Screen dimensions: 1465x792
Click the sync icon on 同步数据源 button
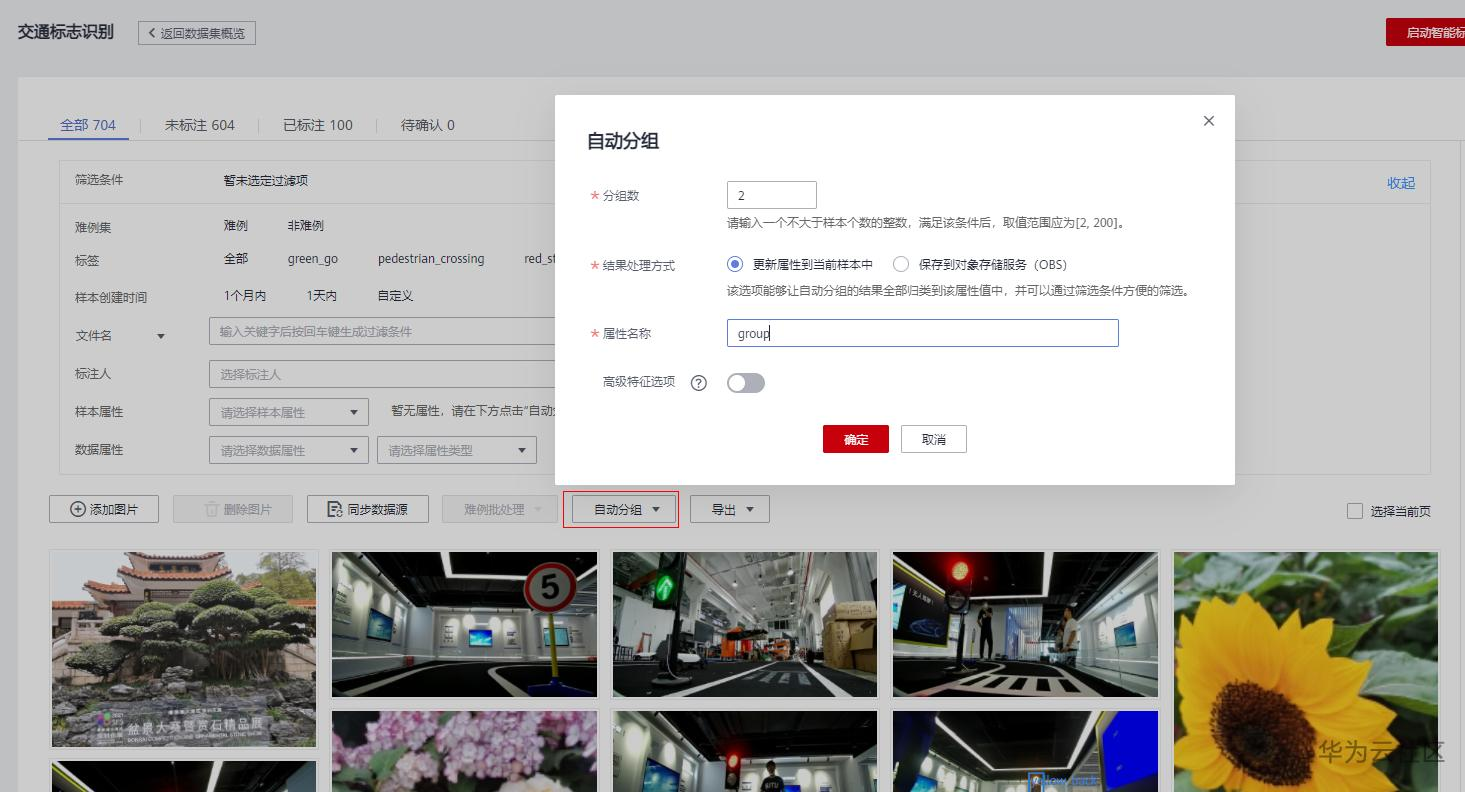pos(334,509)
